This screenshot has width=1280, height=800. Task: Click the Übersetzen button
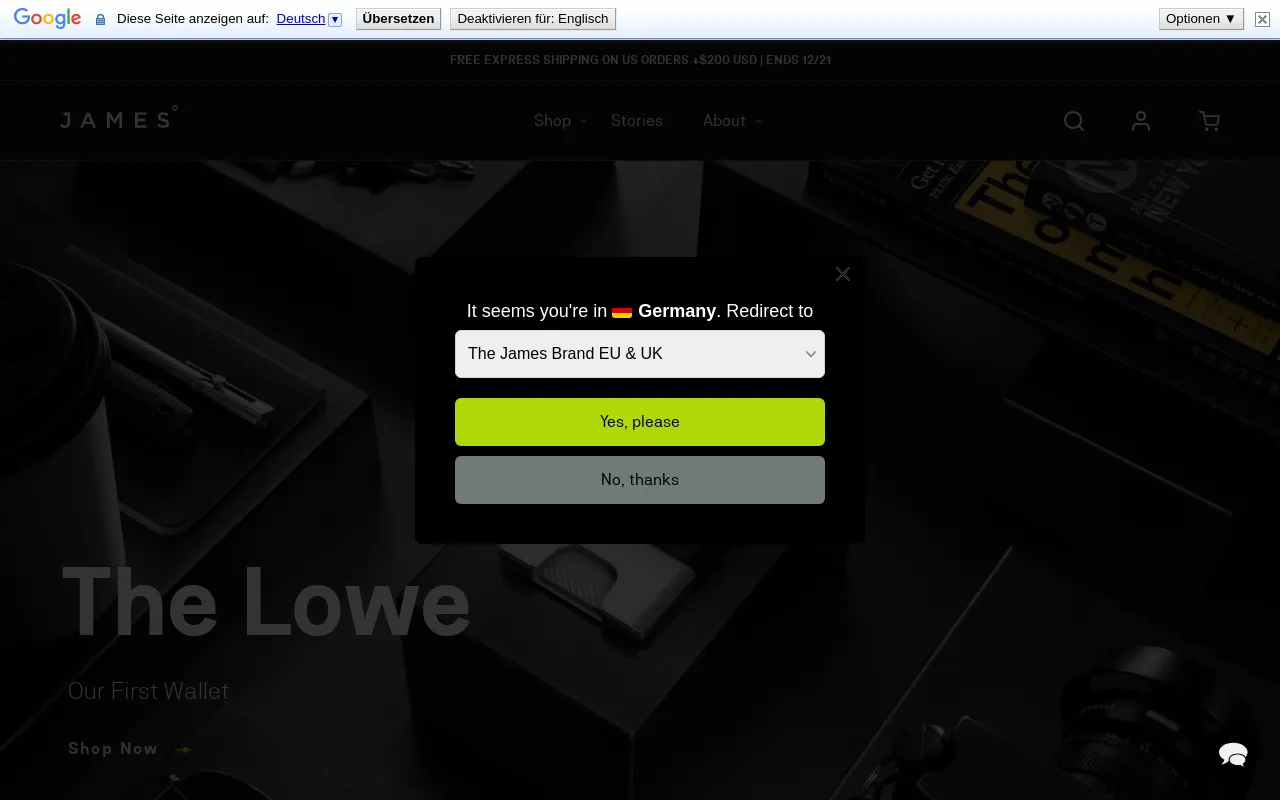pos(398,18)
